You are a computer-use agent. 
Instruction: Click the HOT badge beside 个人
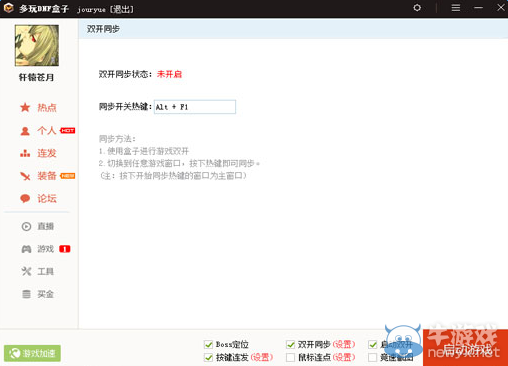pos(68,130)
